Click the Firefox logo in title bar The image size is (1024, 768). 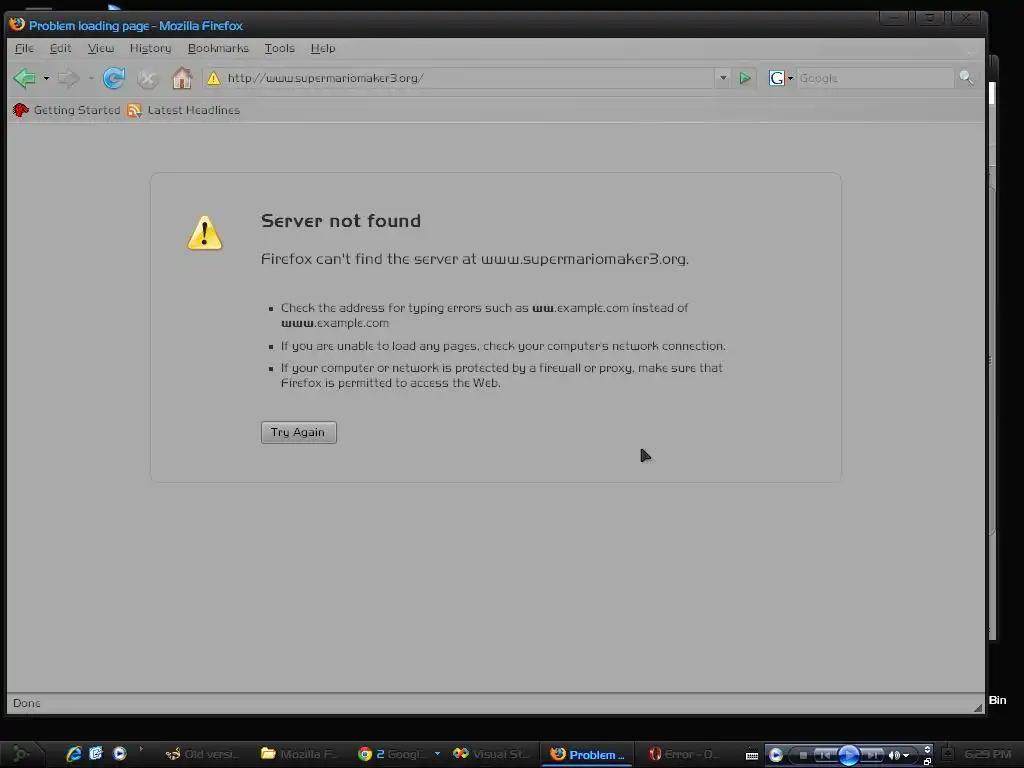point(17,25)
